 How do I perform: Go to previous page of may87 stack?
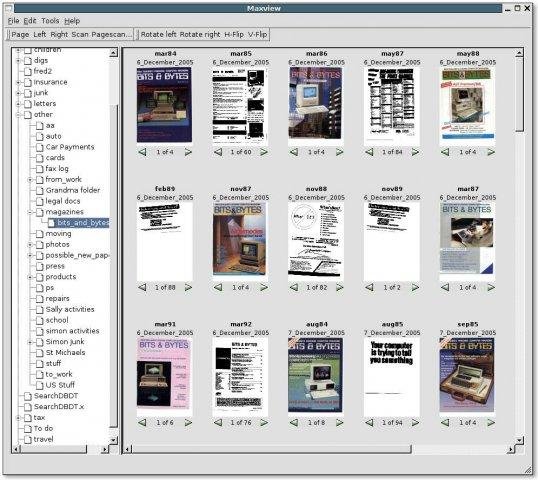370,152
